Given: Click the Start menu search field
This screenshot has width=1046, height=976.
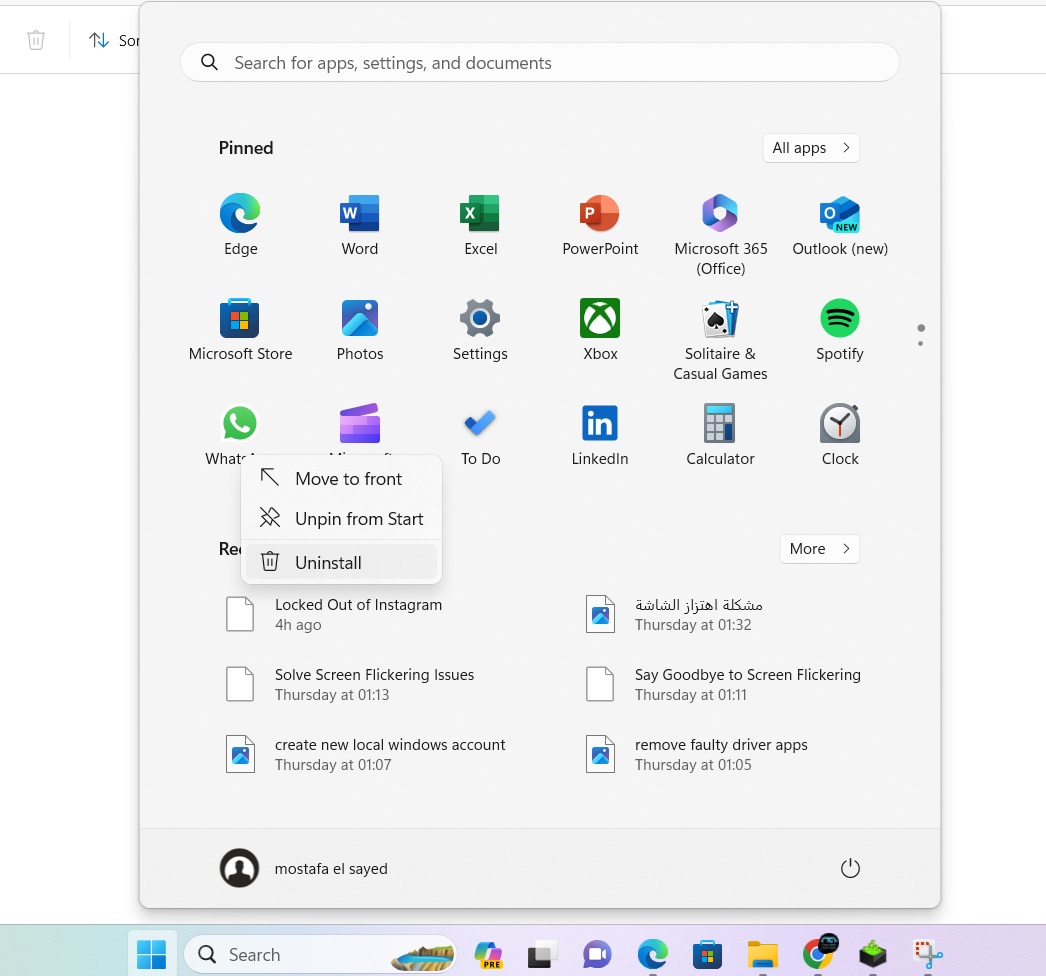Looking at the screenshot, I should 540,63.
